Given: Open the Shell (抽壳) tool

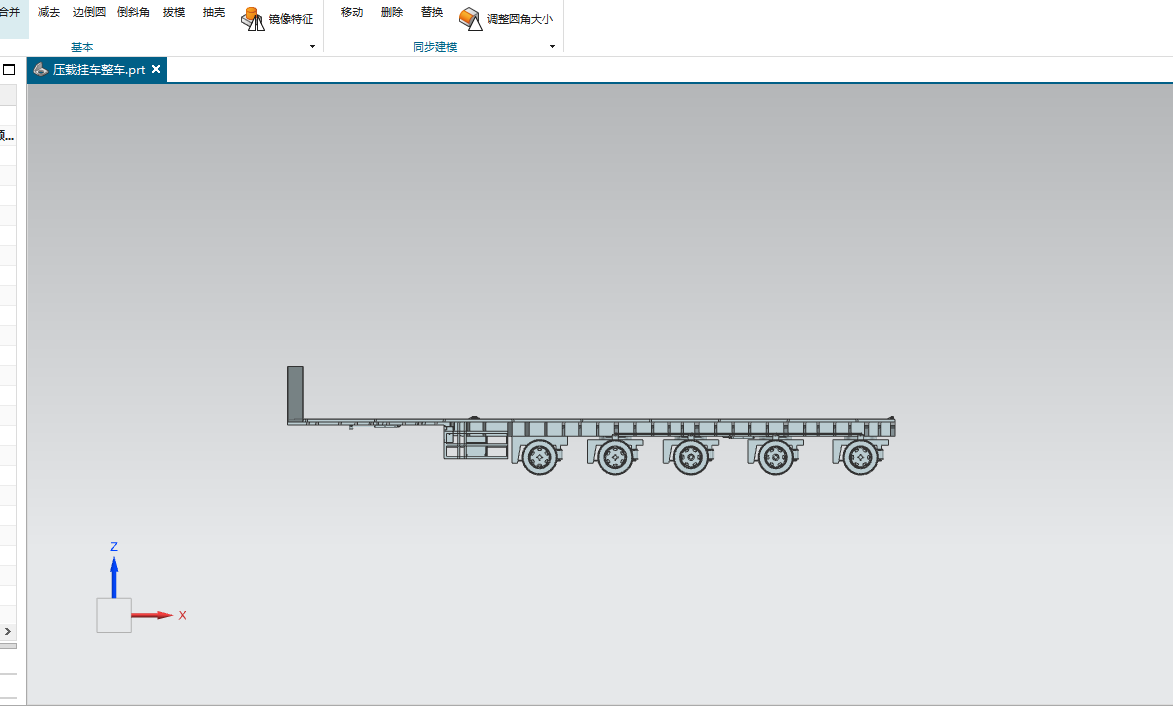Looking at the screenshot, I should click(214, 12).
